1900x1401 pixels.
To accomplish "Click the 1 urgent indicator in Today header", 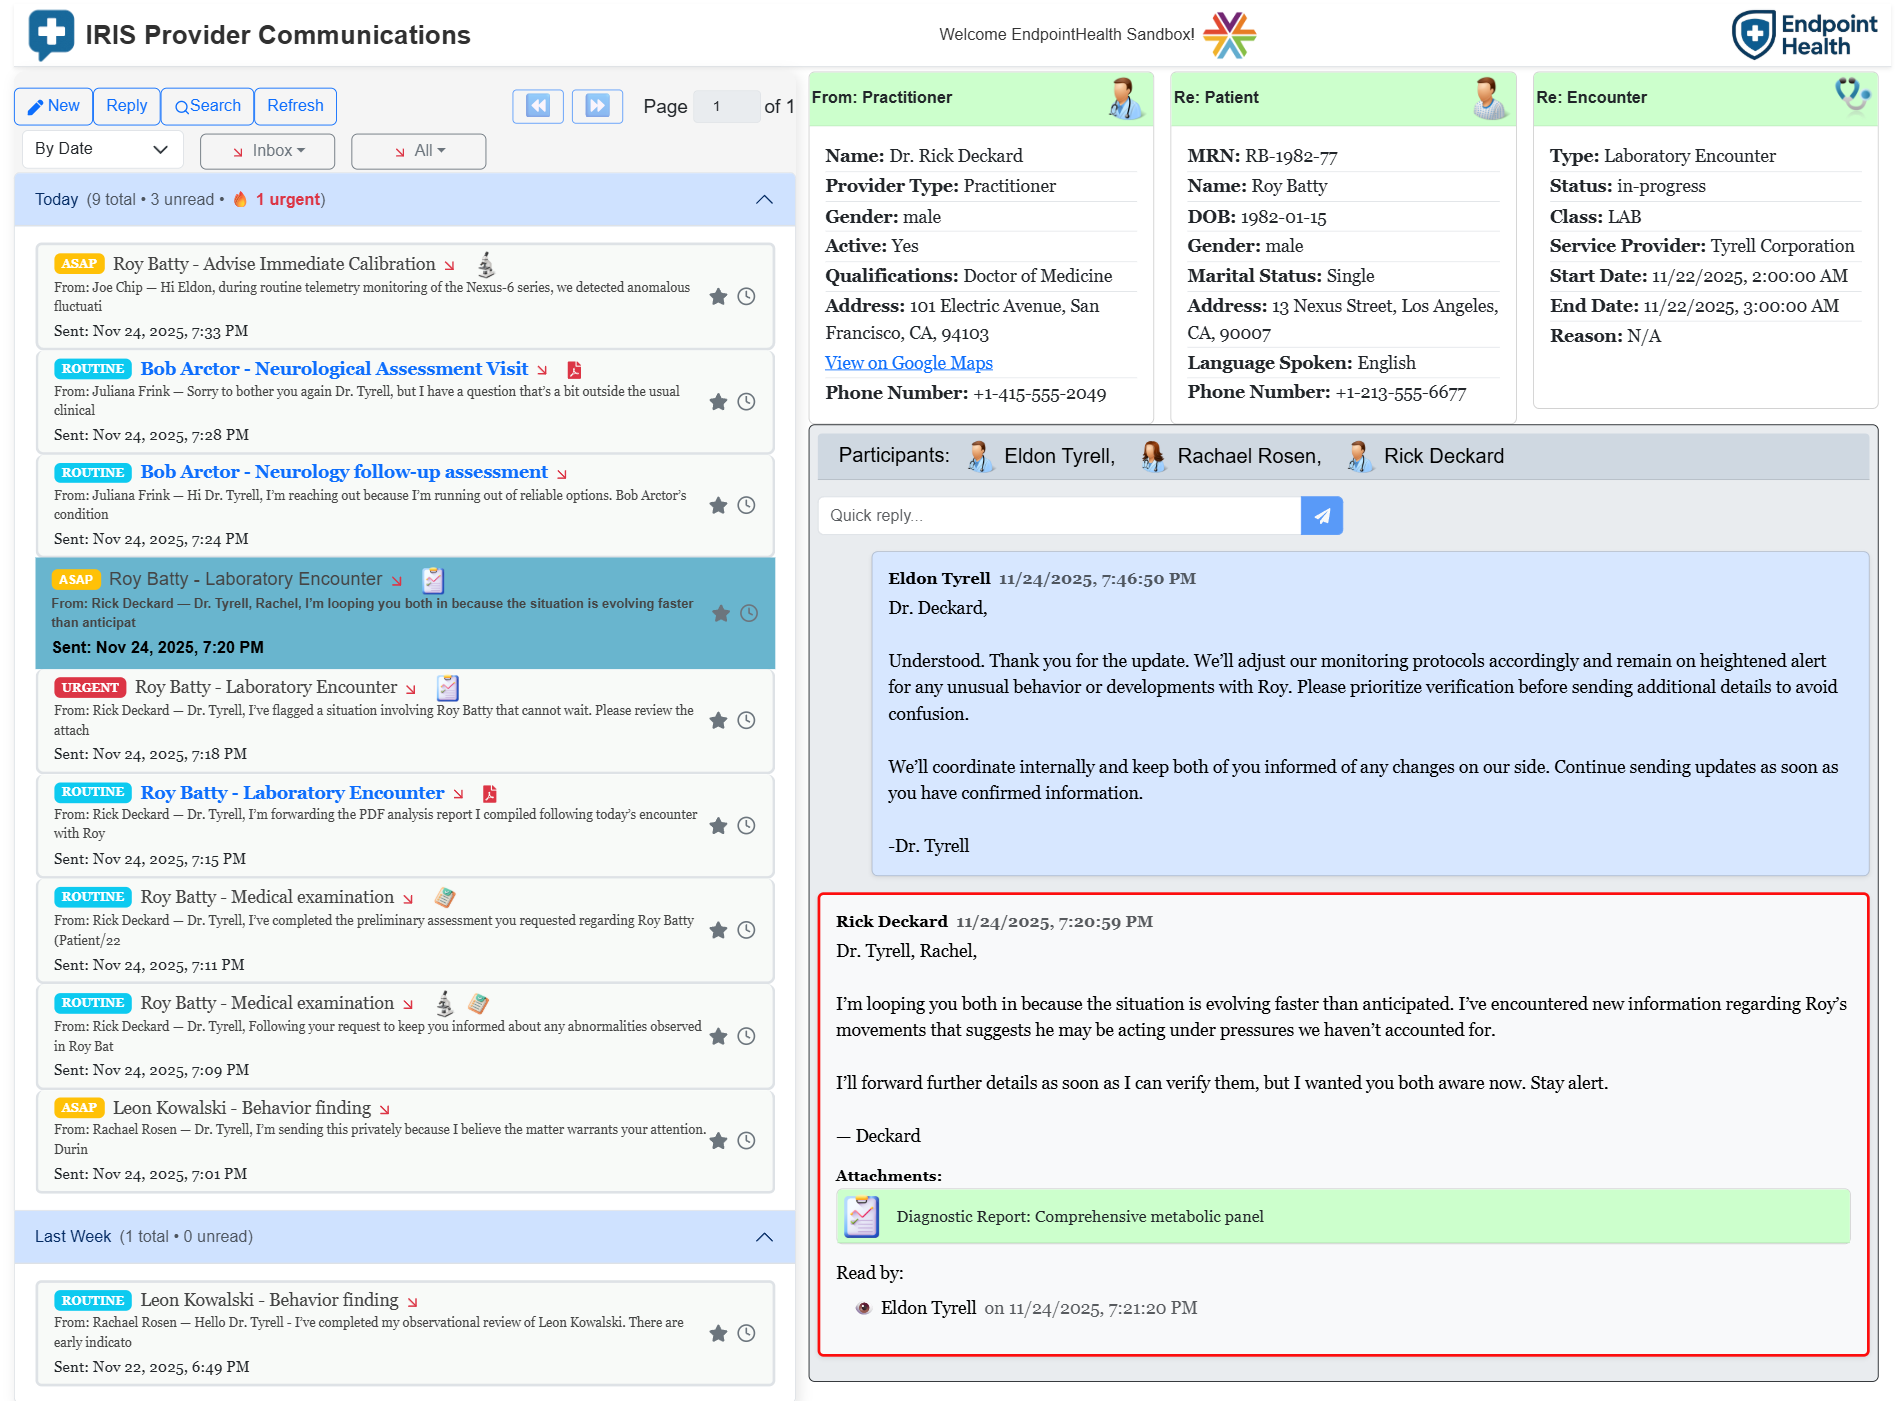I will [279, 200].
